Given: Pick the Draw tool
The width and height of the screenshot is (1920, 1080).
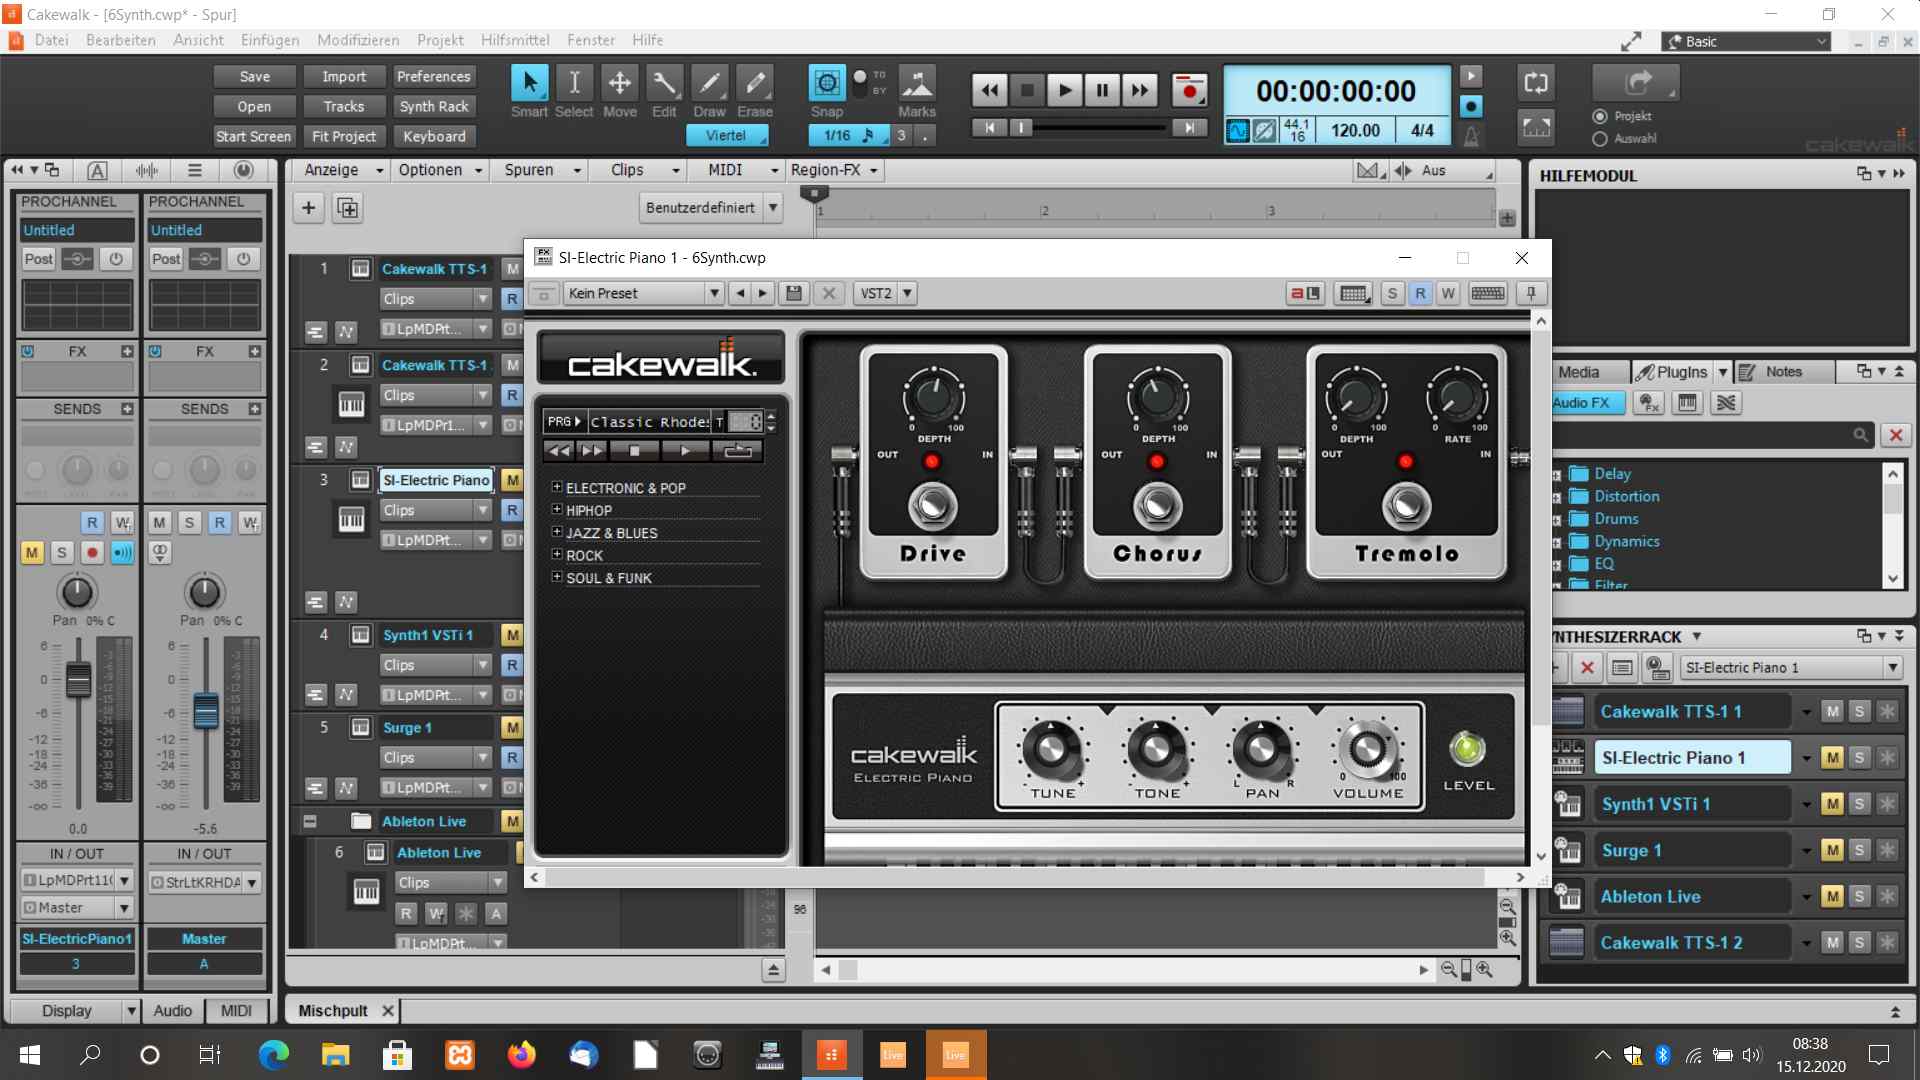Looking at the screenshot, I should 709,83.
